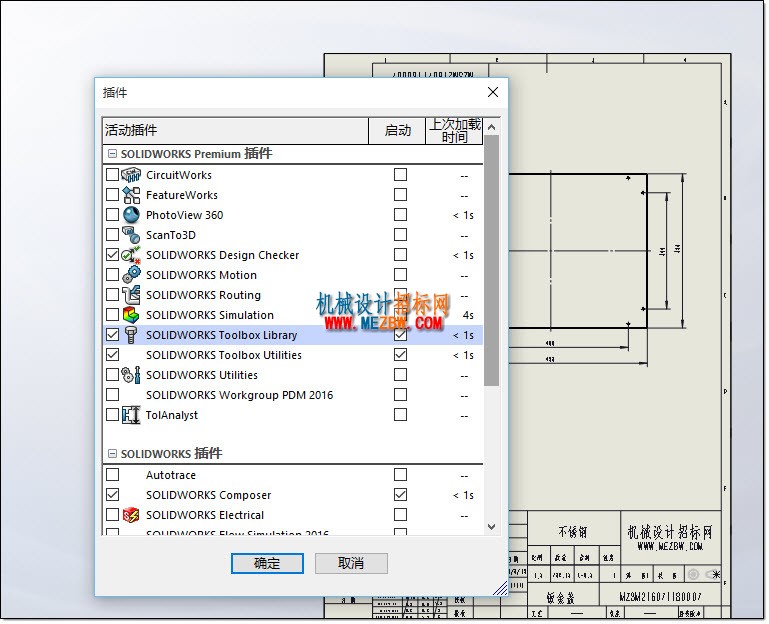Click scrollbar up arrow in plugin list
Image resolution: width=769 pixels, height=624 pixels.
(x=491, y=127)
